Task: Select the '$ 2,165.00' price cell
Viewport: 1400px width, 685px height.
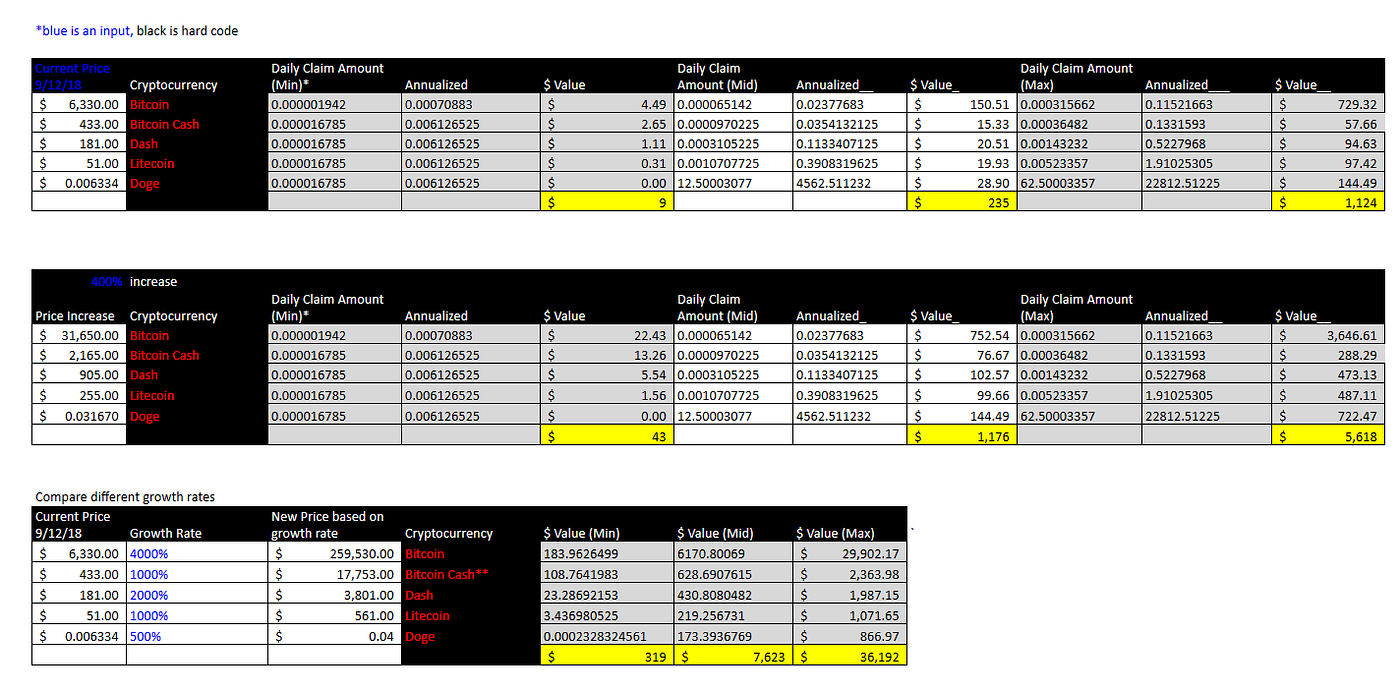Action: [x=79, y=355]
